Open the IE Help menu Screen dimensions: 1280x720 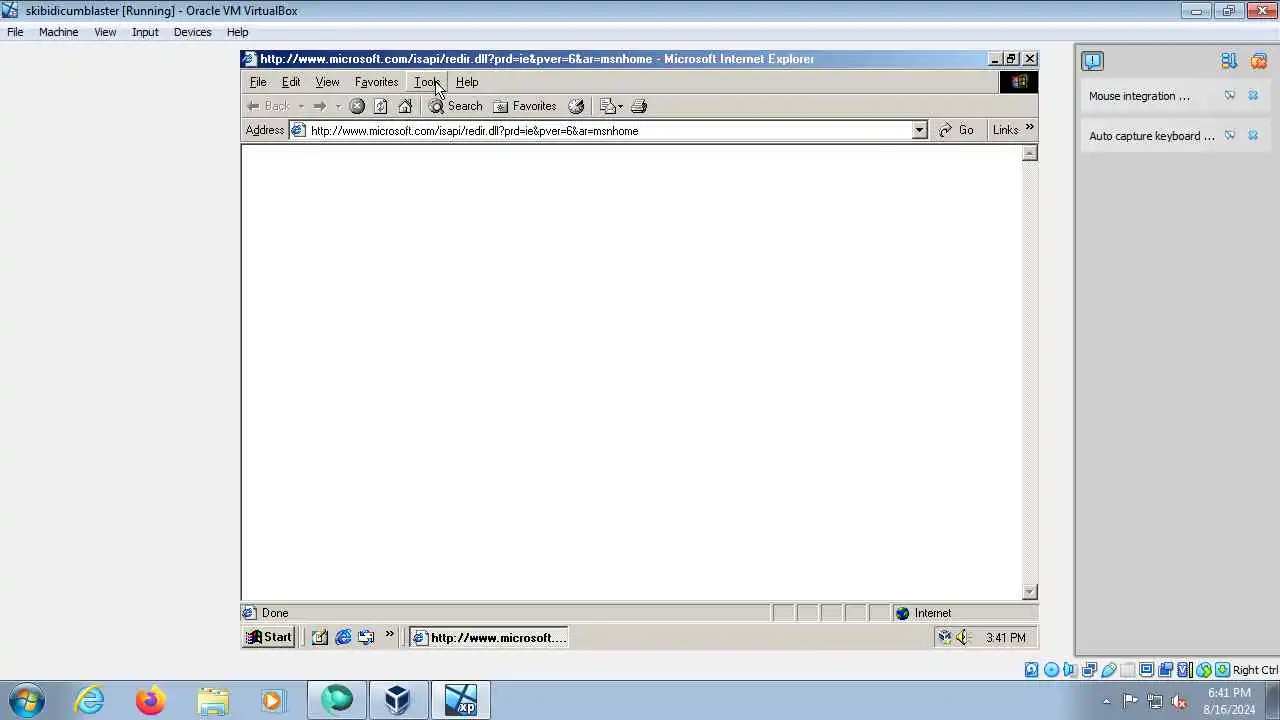pyautogui.click(x=467, y=82)
